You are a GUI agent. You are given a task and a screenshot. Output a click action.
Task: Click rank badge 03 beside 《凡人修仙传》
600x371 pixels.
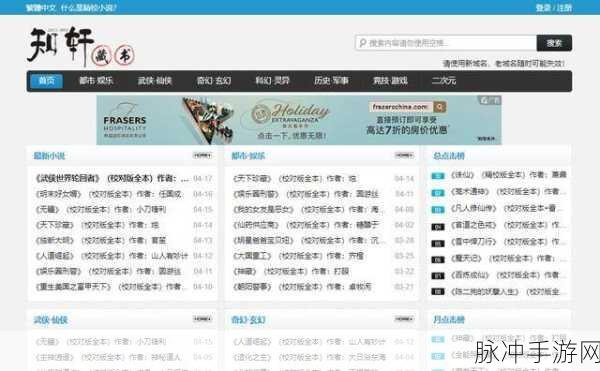click(x=438, y=210)
